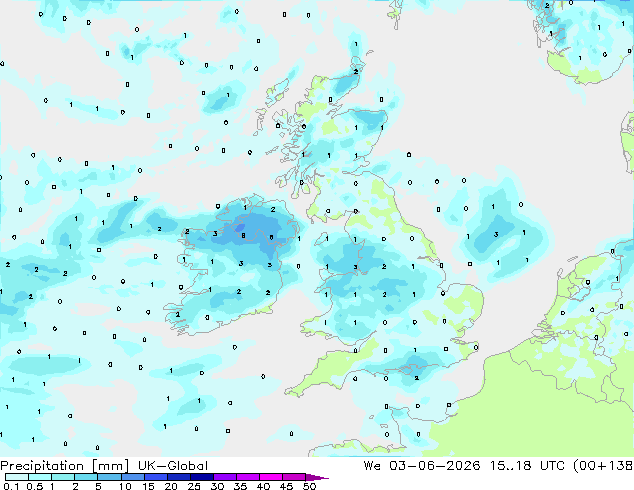Click the '25' legend scale label
The width and height of the screenshot is (634, 490).
click(x=194, y=486)
